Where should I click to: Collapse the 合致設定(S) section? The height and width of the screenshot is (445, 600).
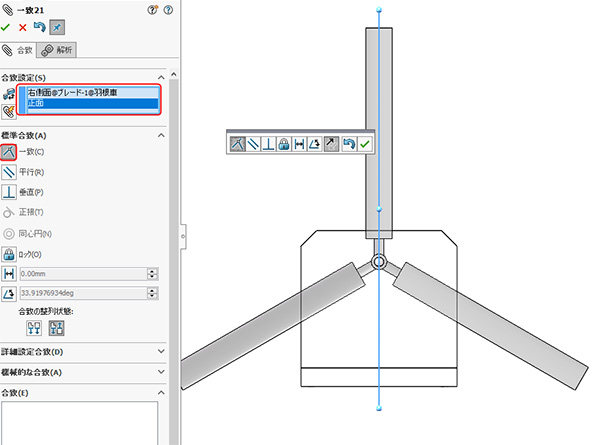click(161, 77)
